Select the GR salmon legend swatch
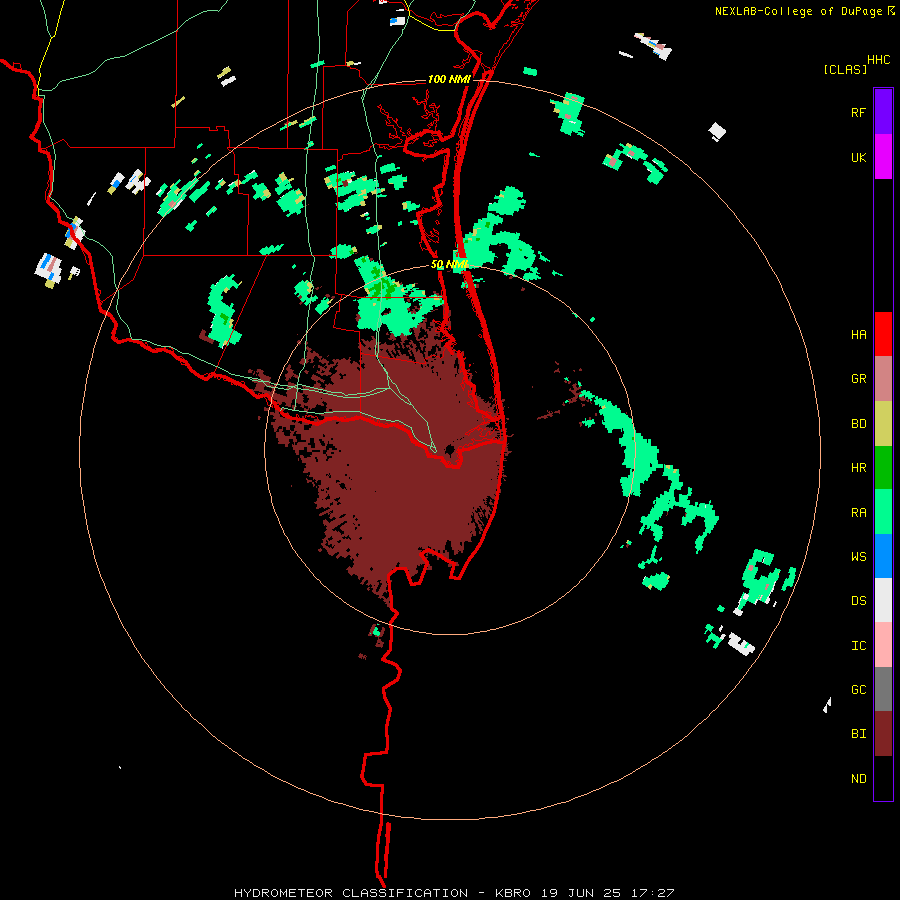This screenshot has height=900, width=900. 883,379
